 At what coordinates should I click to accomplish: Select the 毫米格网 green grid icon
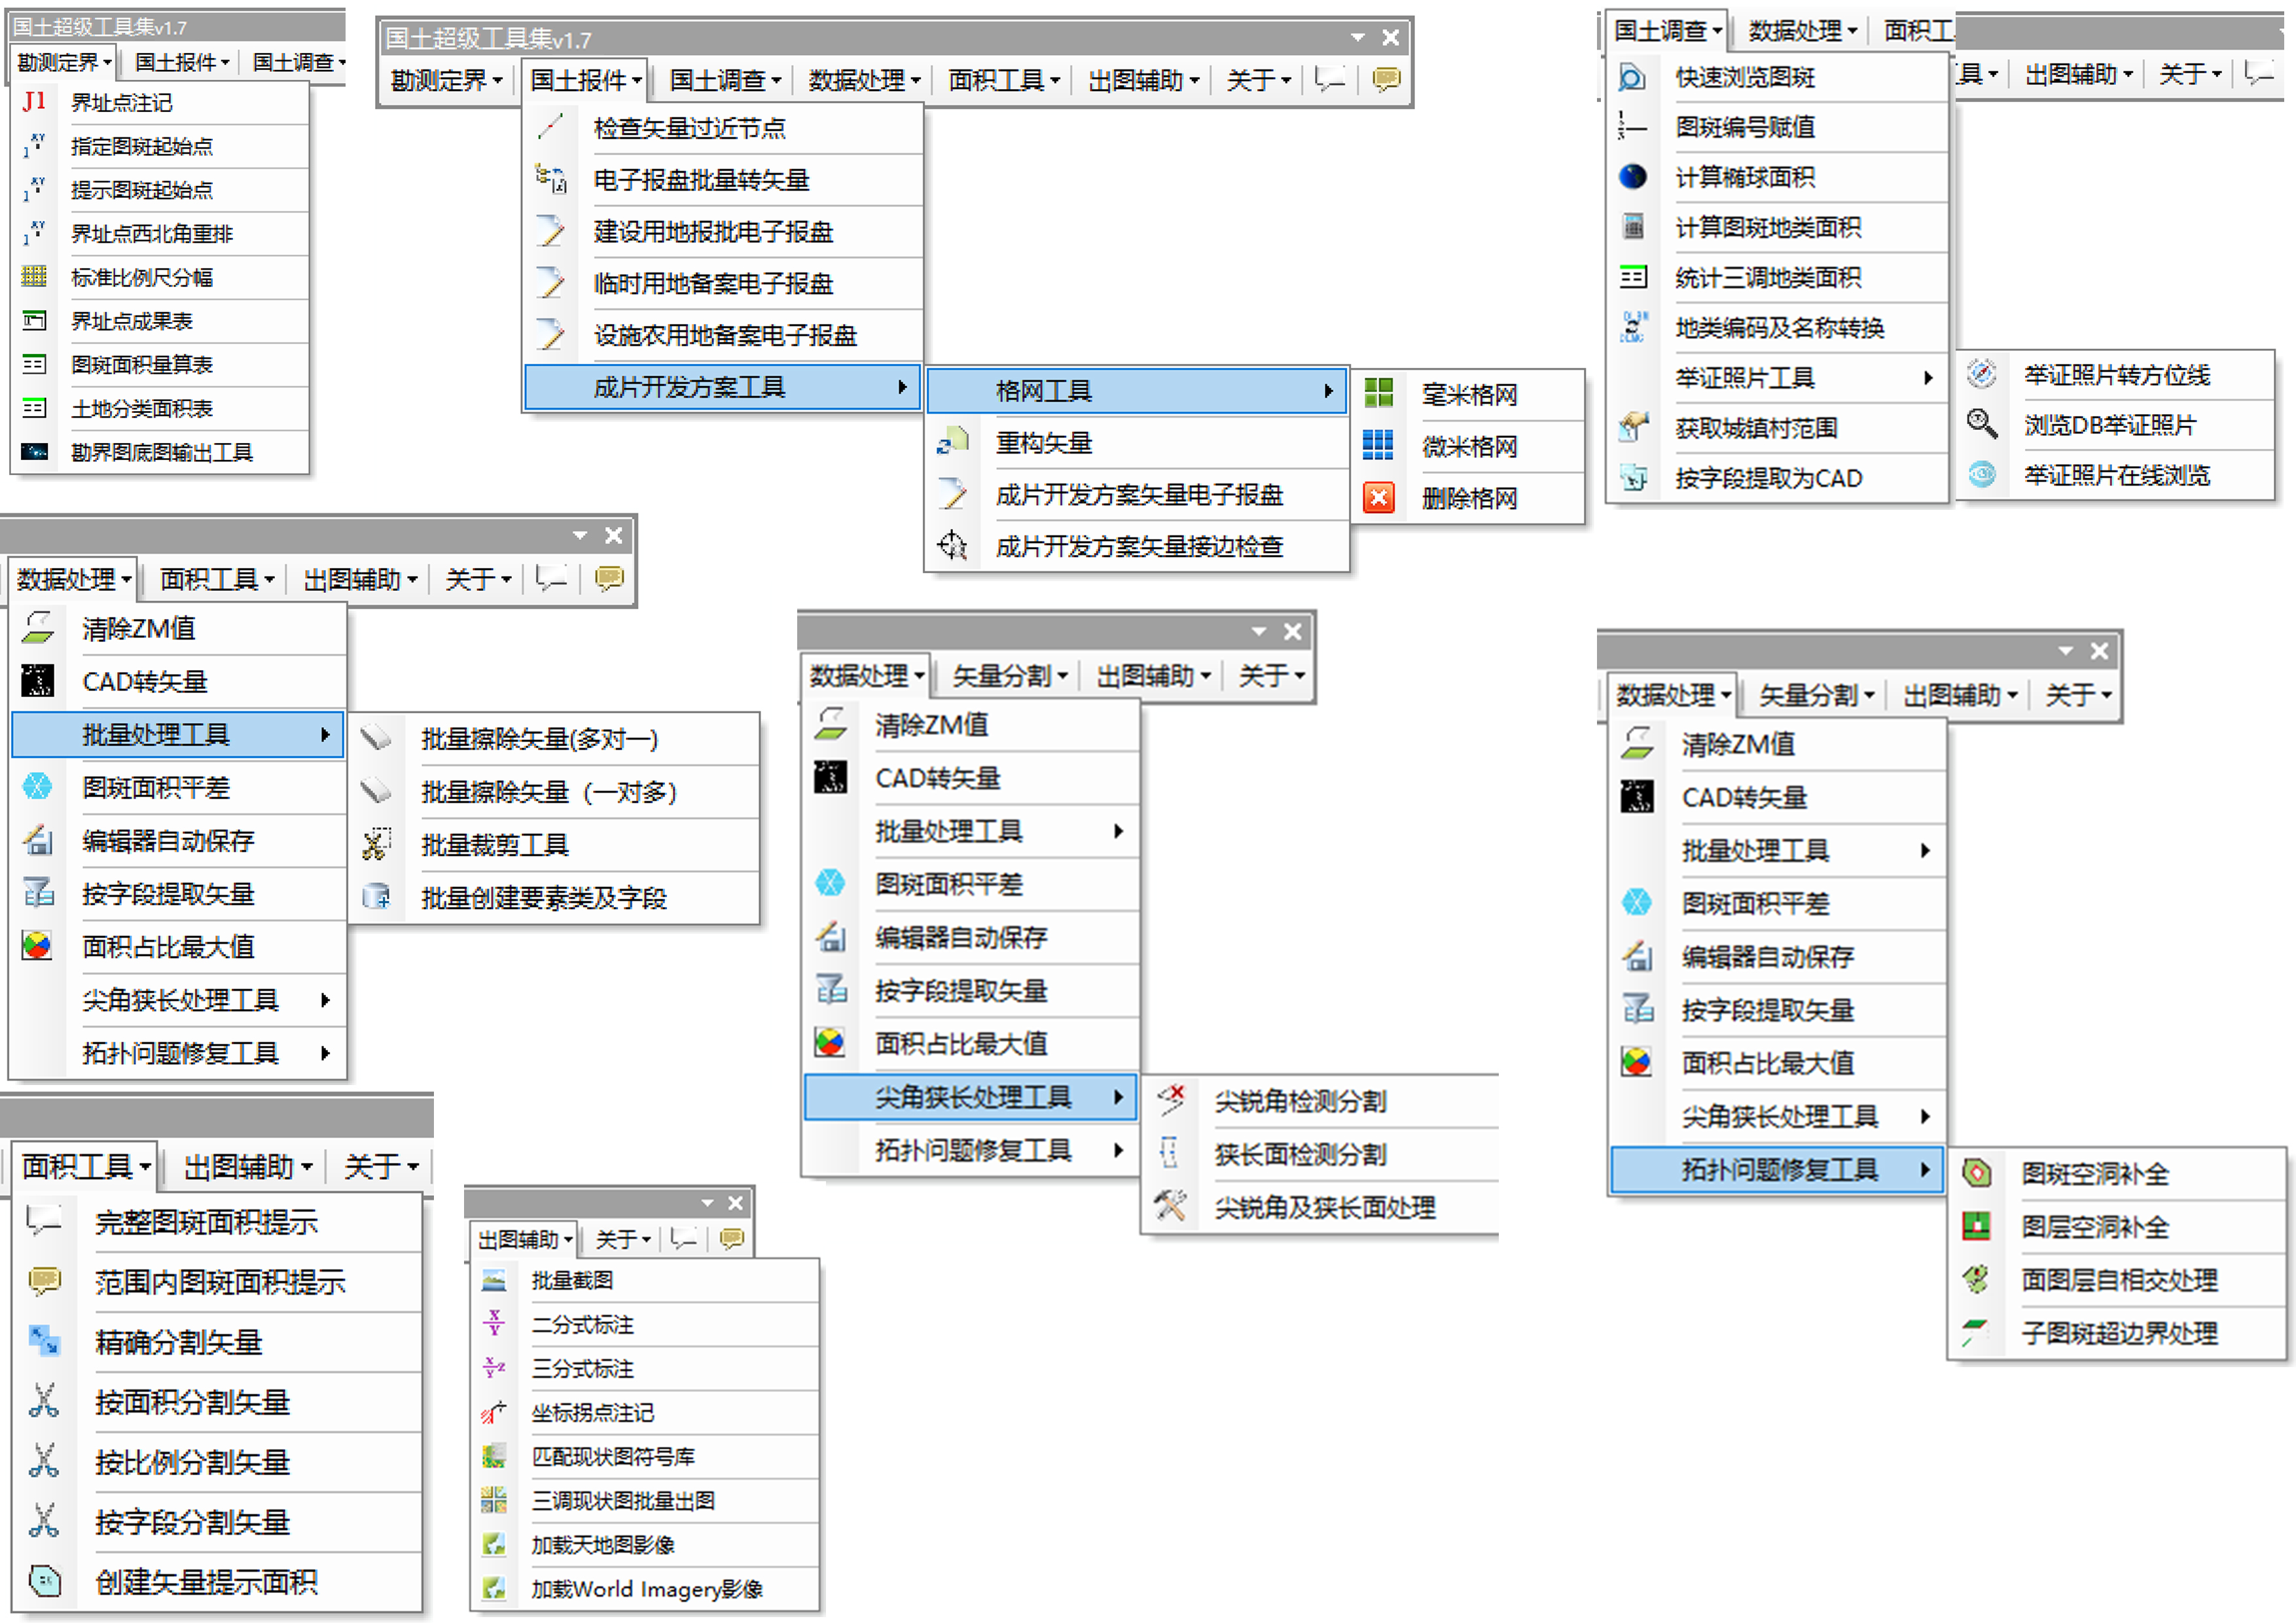pyautogui.click(x=1379, y=393)
